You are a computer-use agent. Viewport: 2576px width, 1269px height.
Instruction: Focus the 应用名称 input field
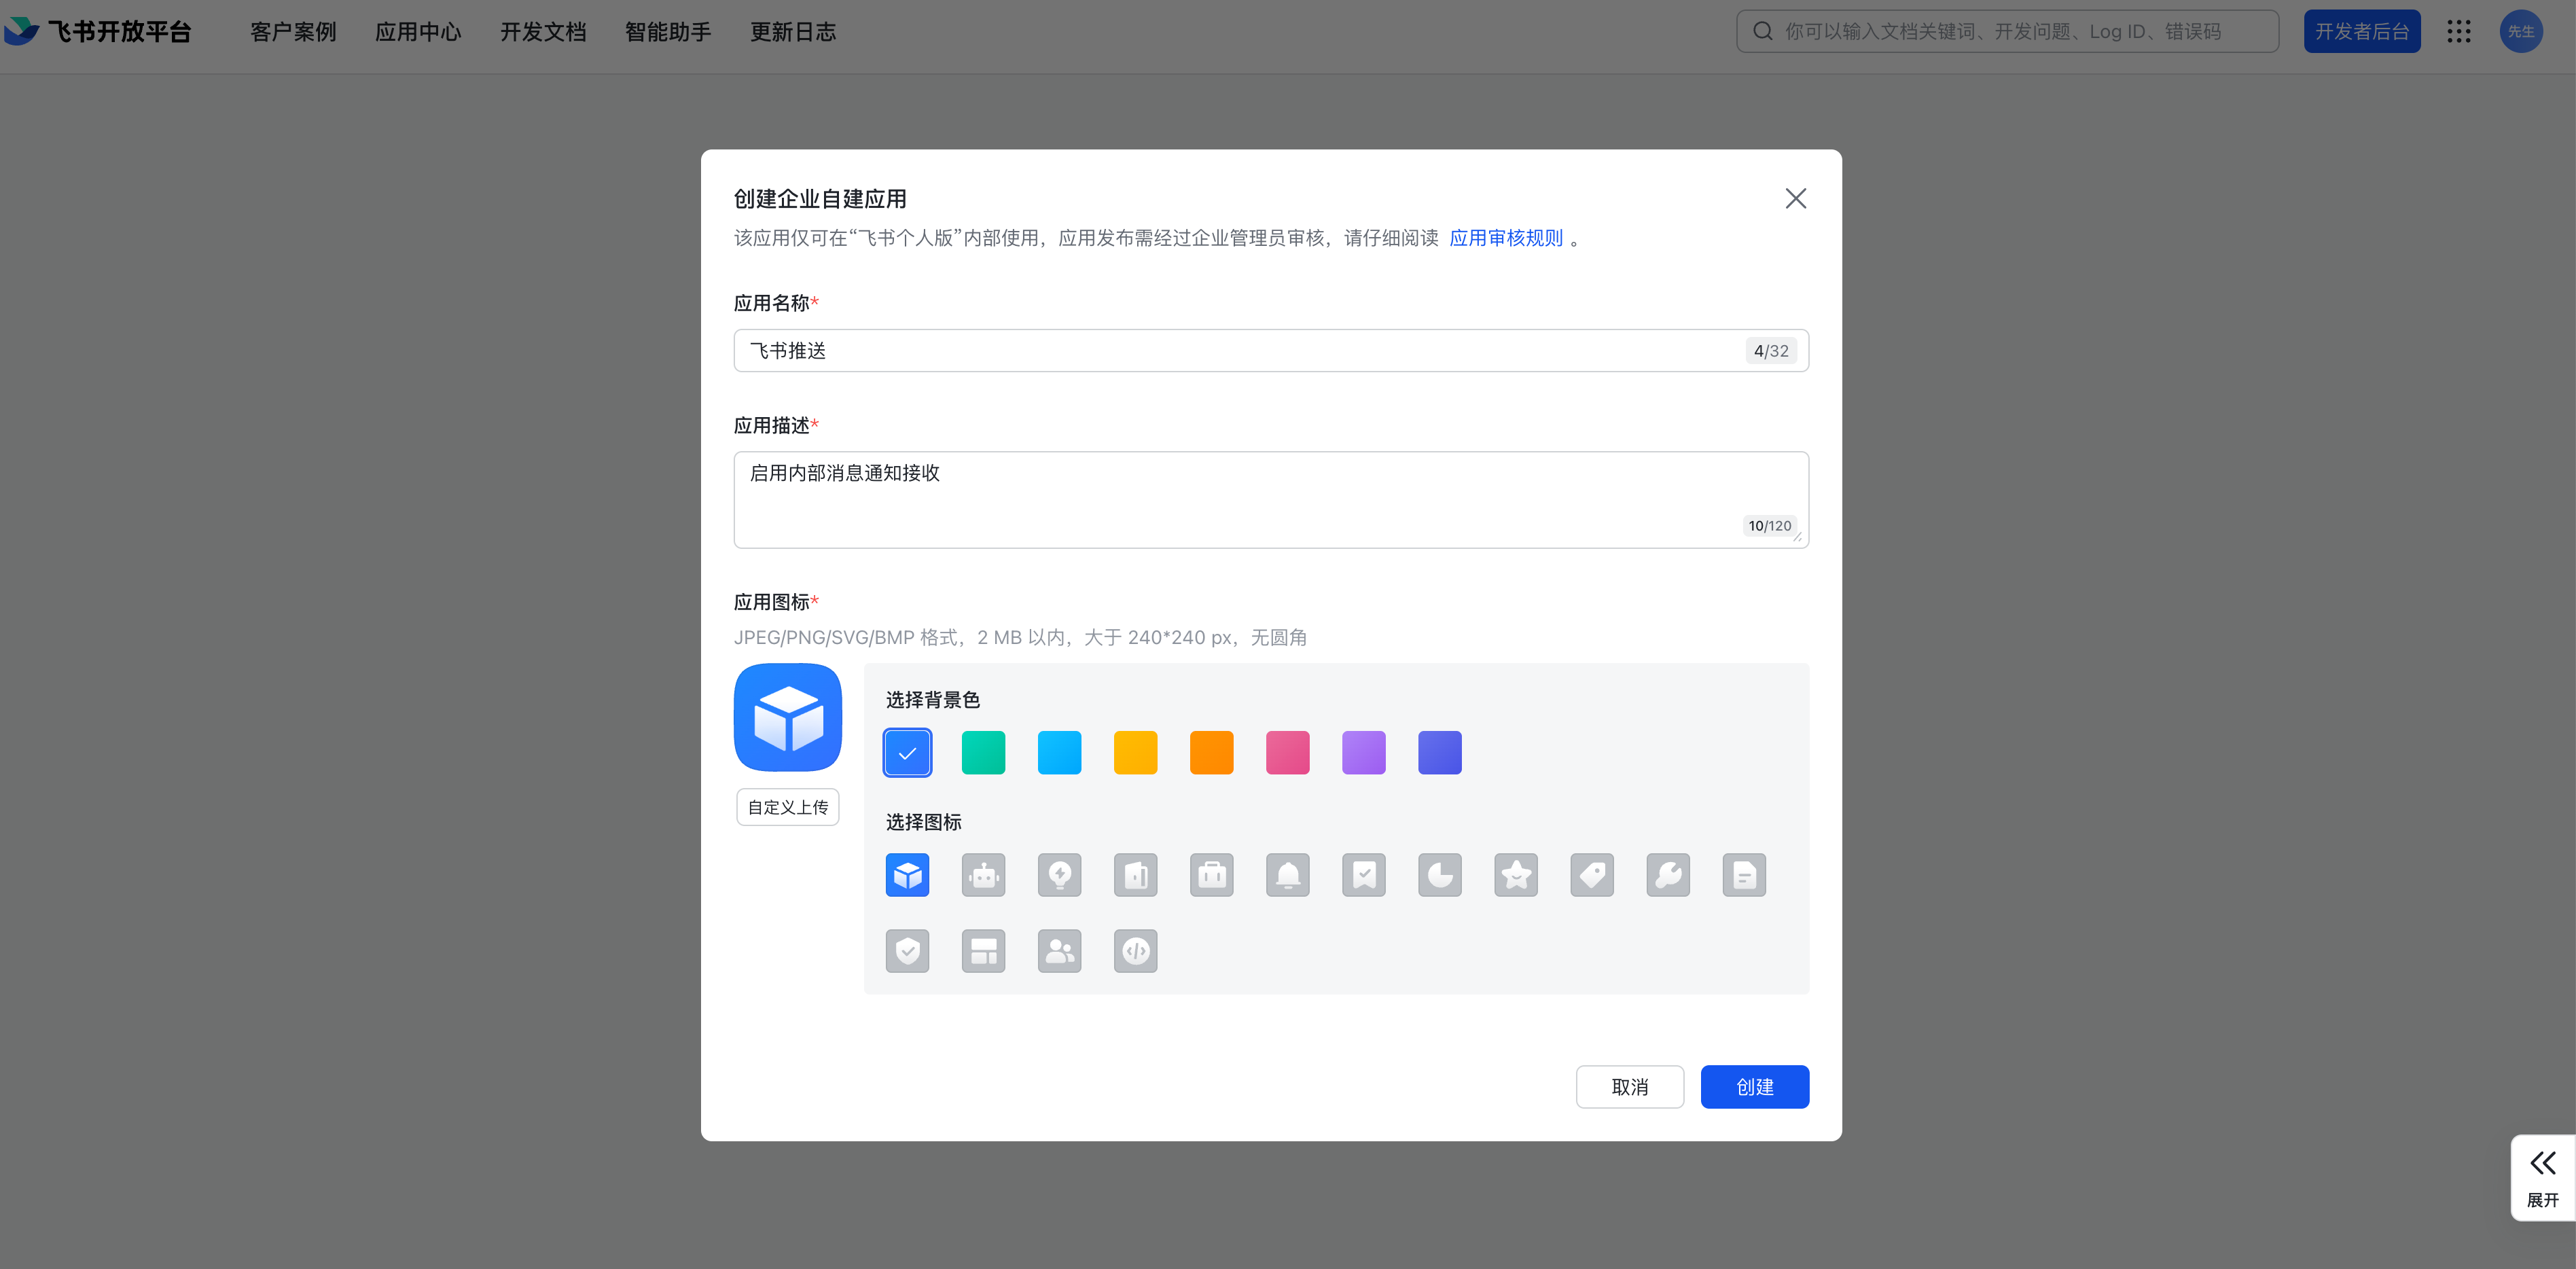(x=1271, y=351)
